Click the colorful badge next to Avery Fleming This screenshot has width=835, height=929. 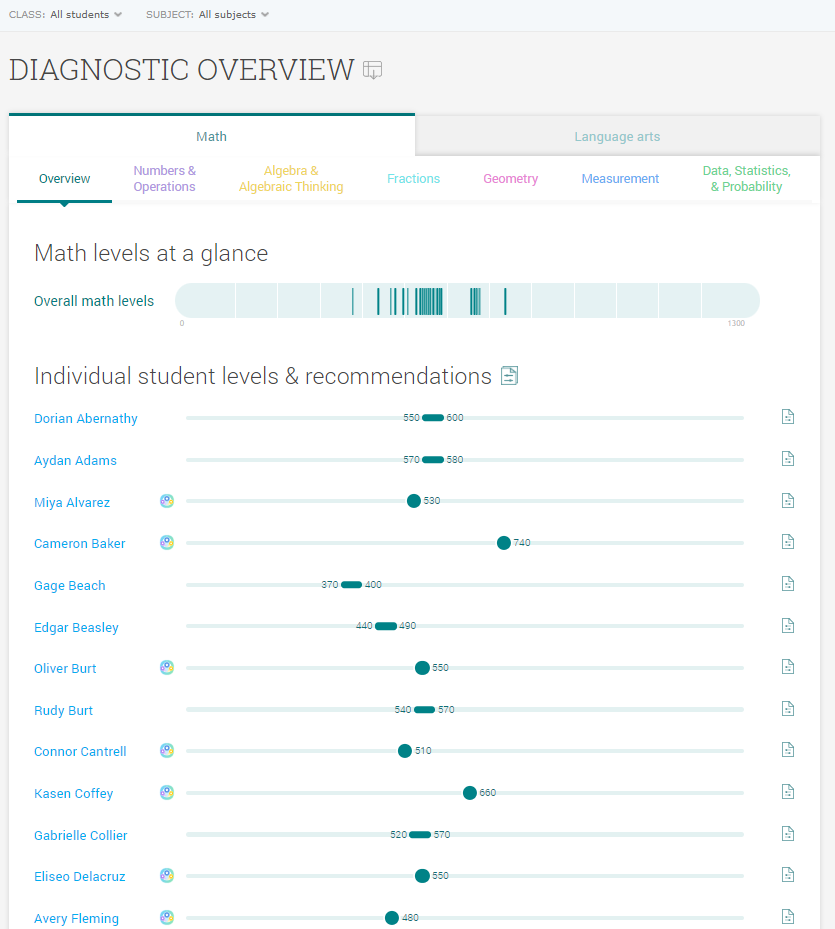coord(167,918)
